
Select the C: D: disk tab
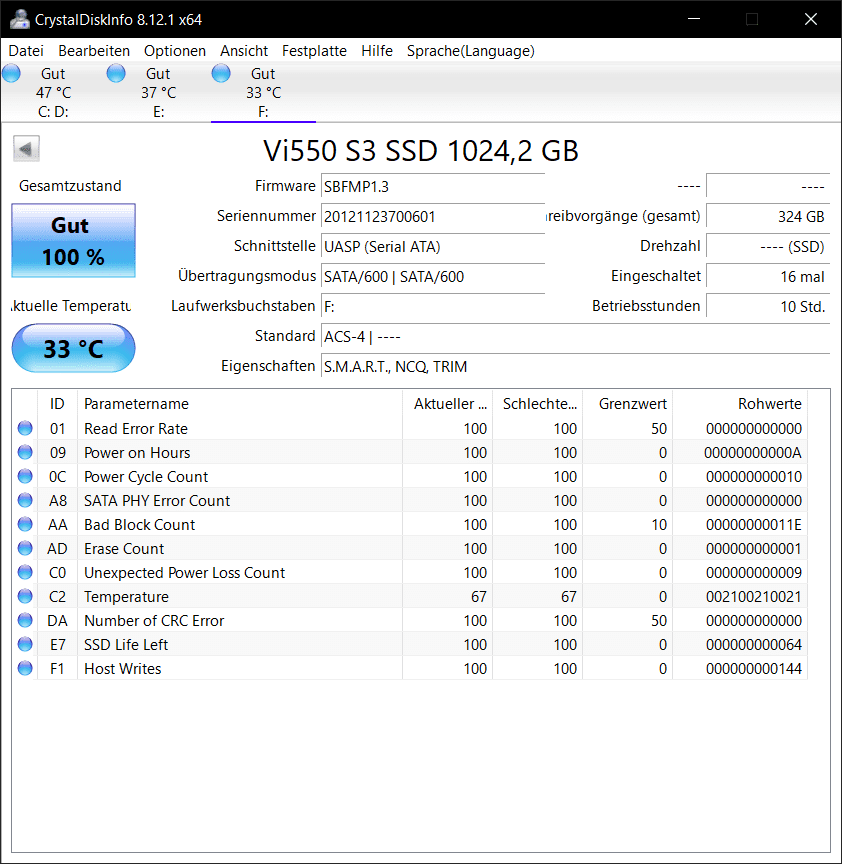pos(53,93)
